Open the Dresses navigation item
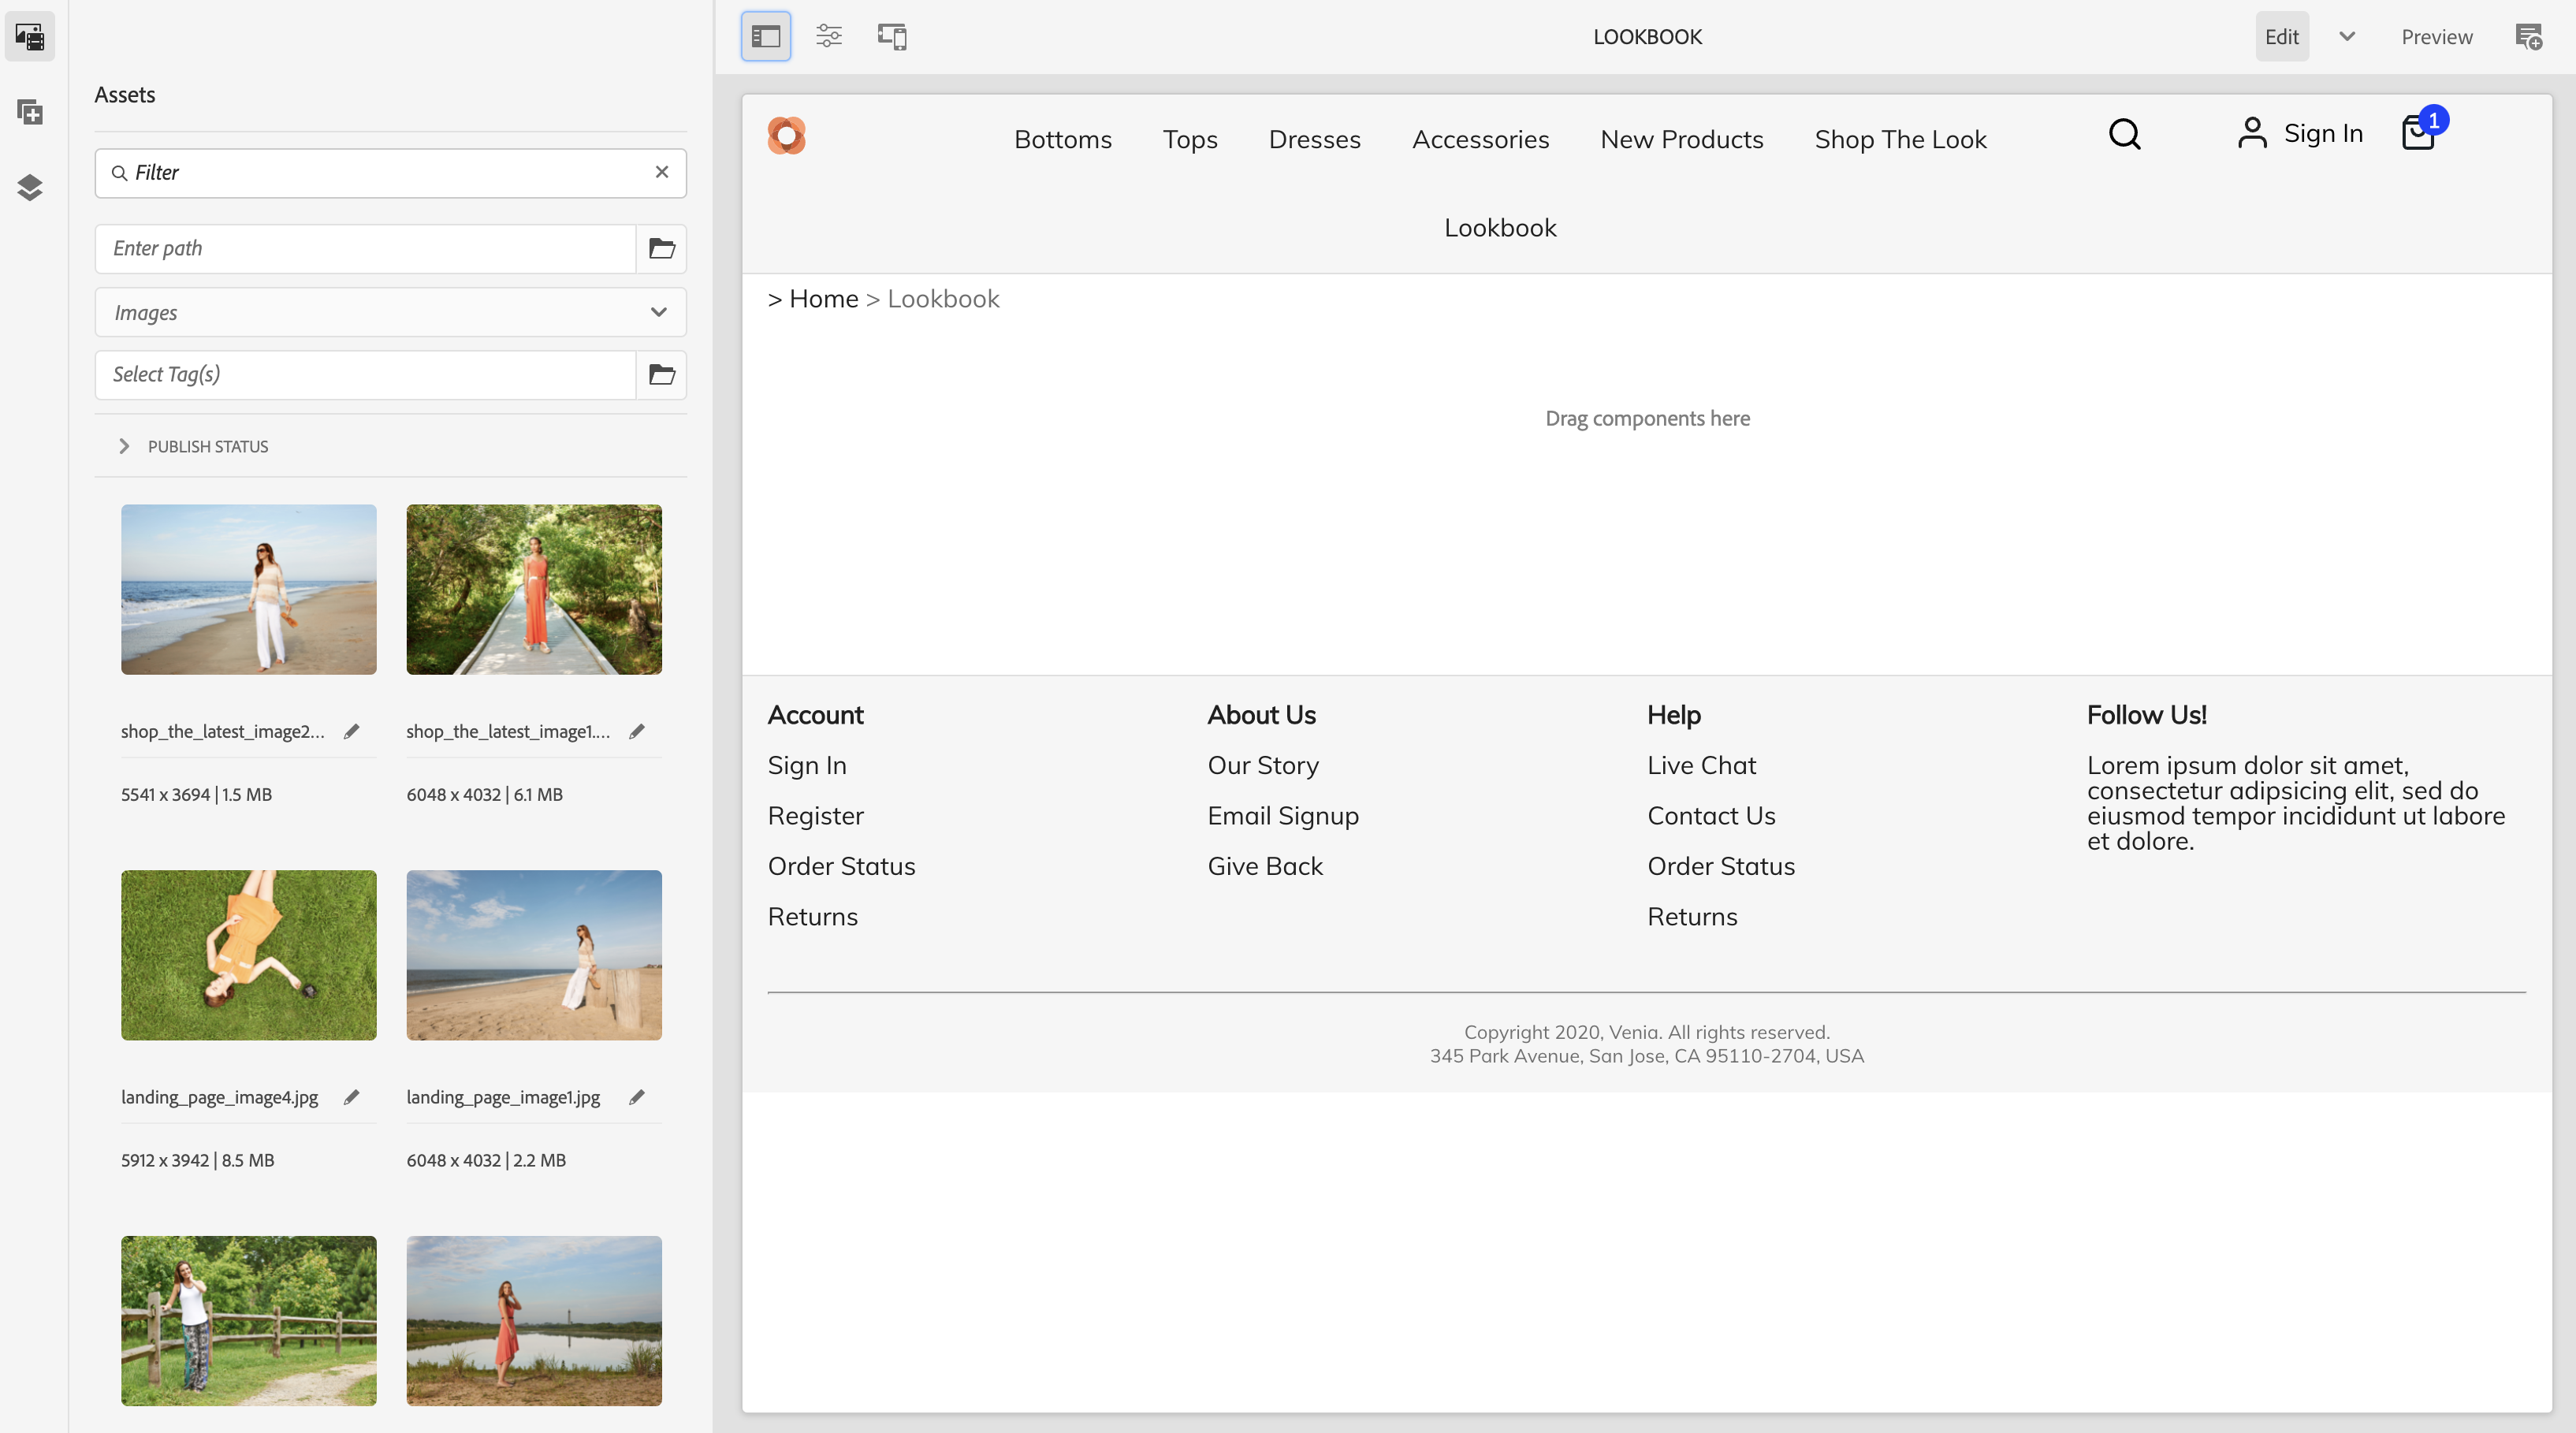2576x1433 pixels. click(1314, 139)
